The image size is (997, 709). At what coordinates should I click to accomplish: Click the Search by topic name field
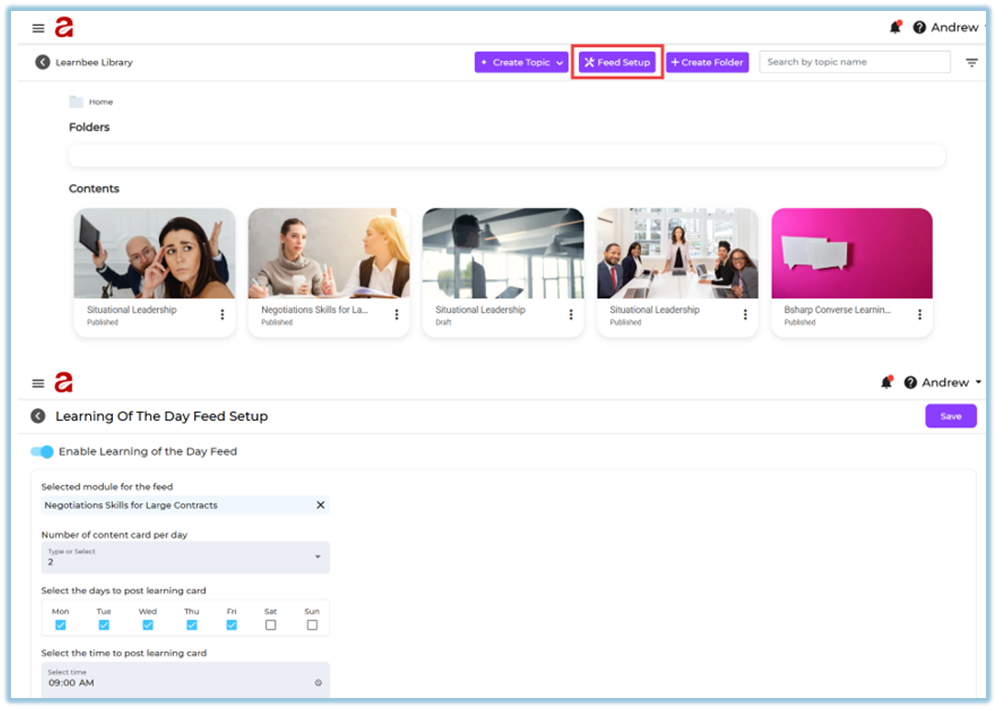[854, 62]
